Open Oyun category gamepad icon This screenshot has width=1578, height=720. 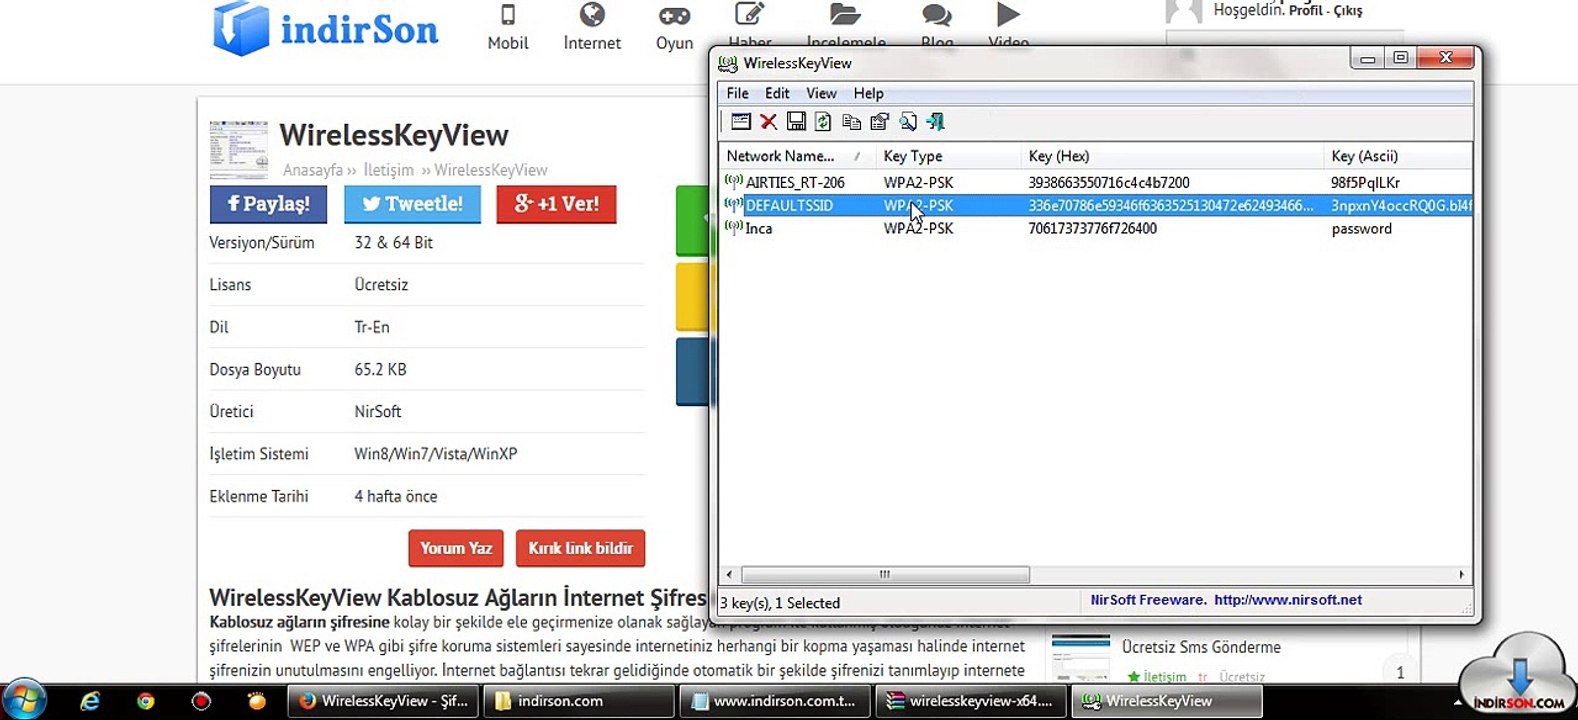(674, 17)
